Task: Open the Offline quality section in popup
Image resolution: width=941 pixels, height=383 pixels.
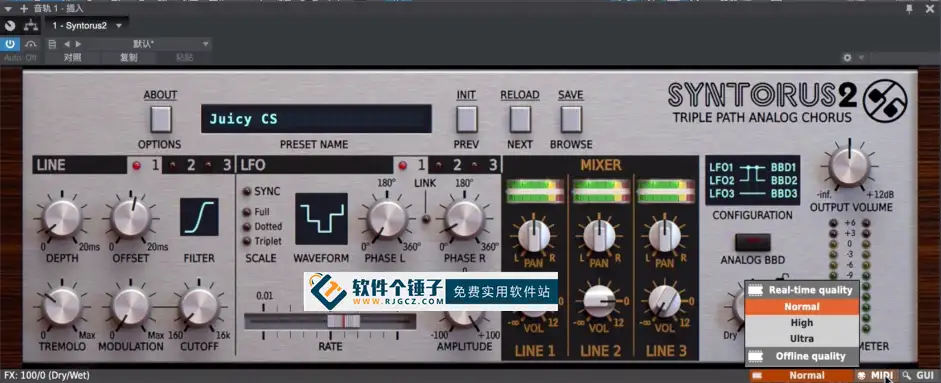Action: (802, 356)
